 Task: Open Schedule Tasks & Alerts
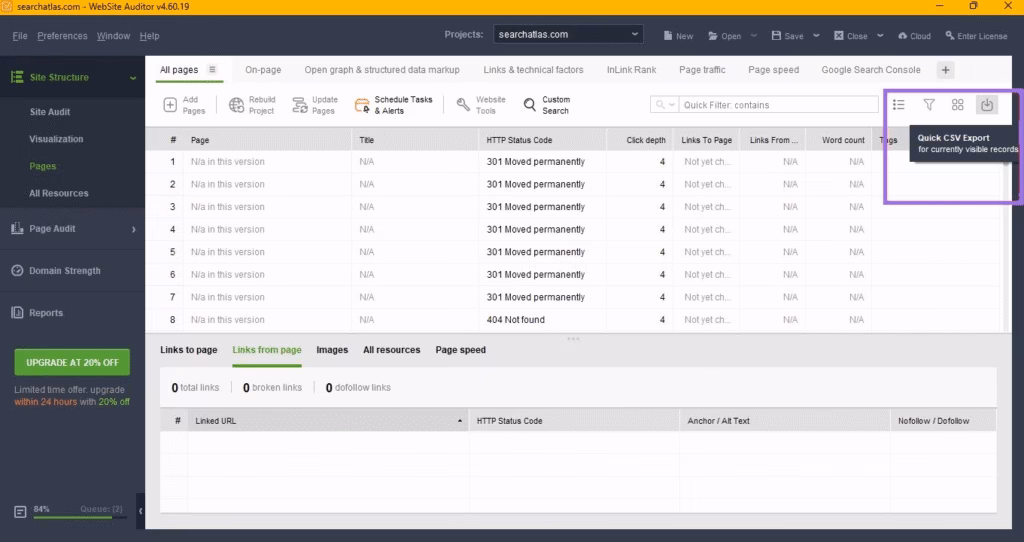[x=363, y=105]
